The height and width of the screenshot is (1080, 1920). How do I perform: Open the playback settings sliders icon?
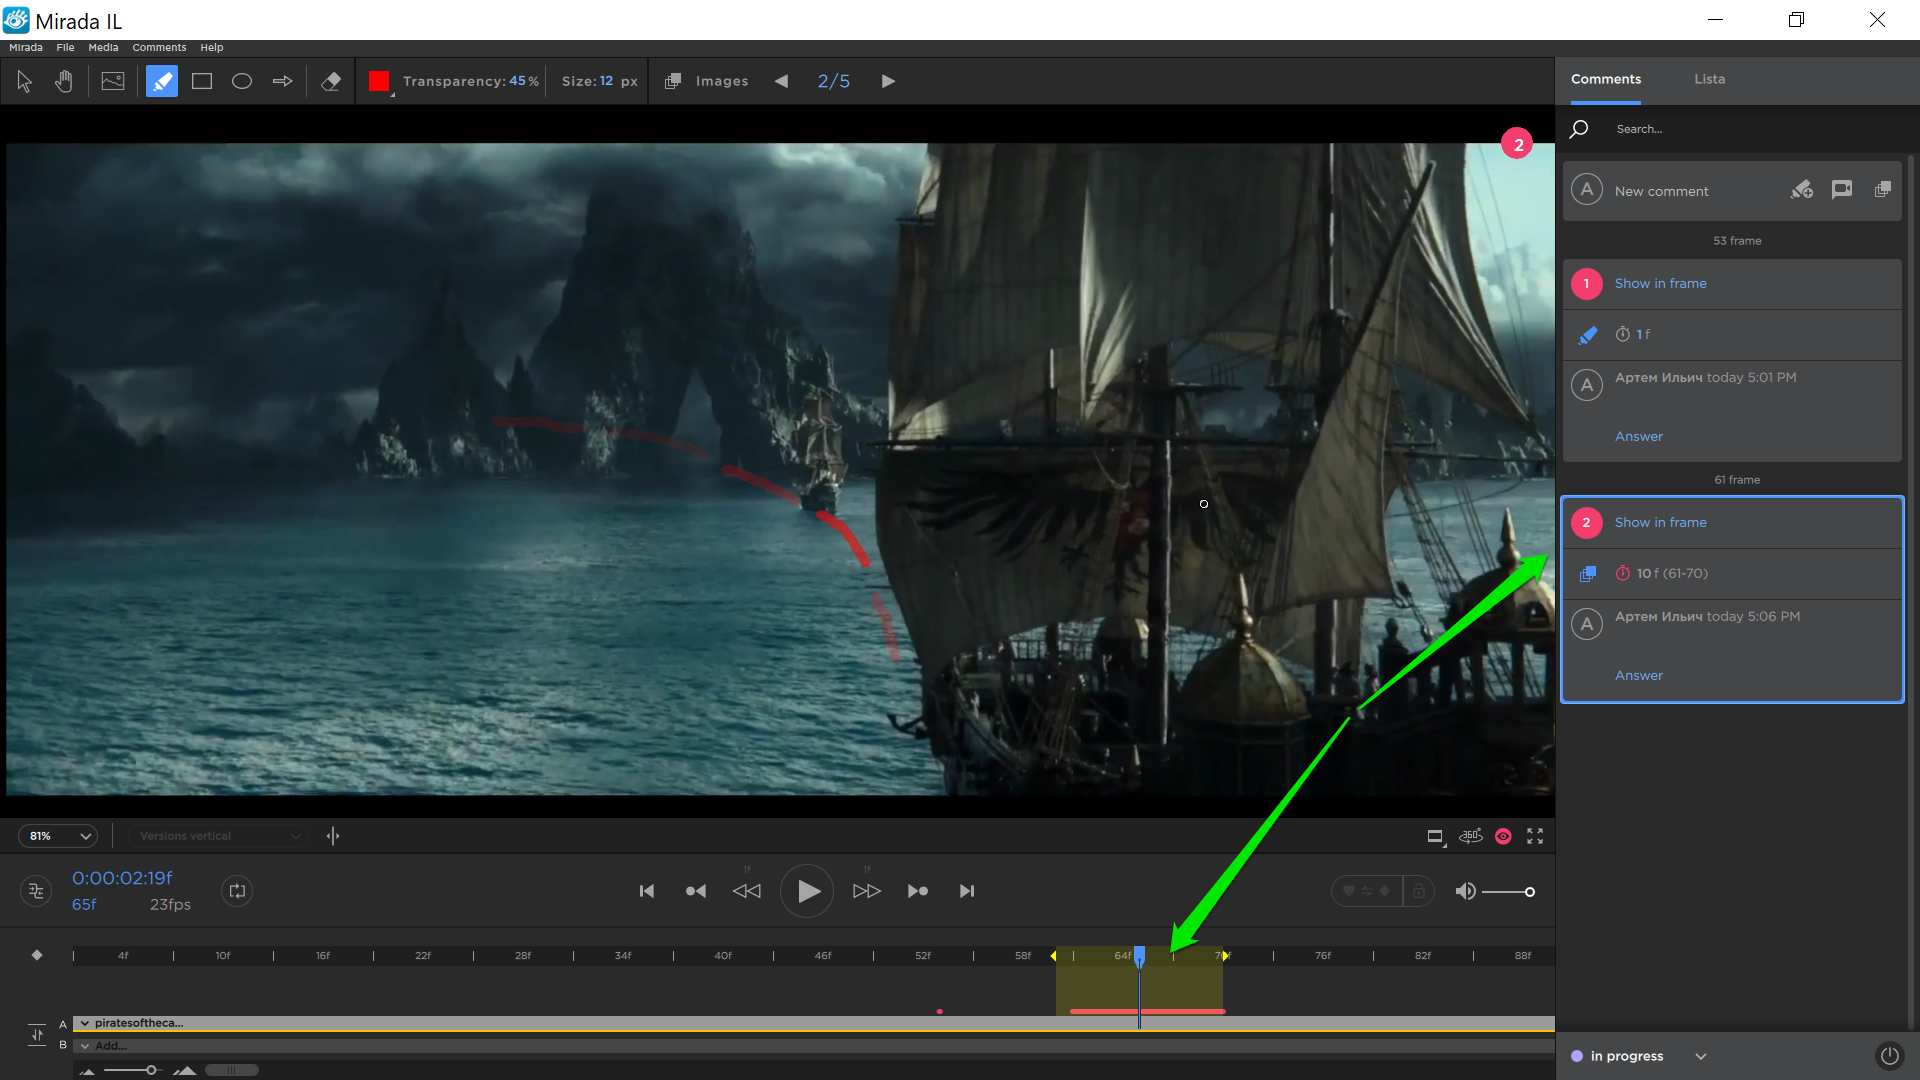click(x=36, y=891)
